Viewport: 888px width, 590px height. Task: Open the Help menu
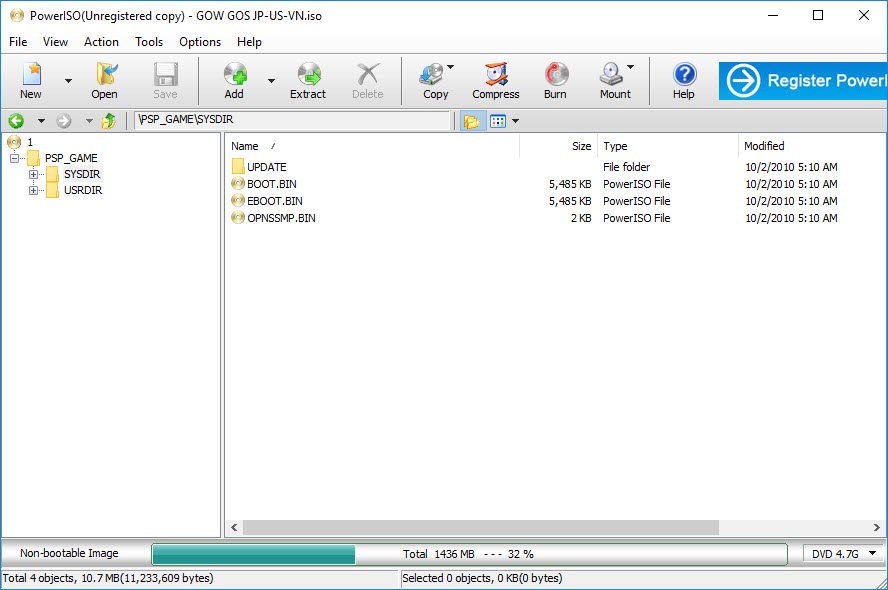click(249, 42)
